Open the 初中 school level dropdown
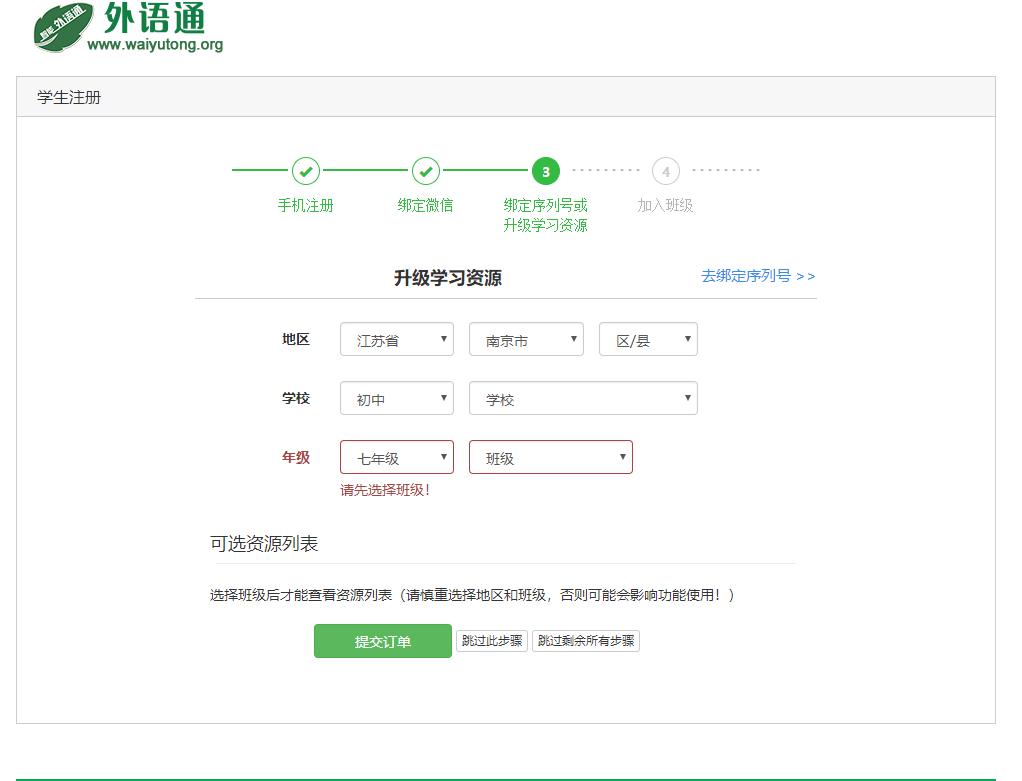This screenshot has width=1022, height=781. click(x=397, y=398)
